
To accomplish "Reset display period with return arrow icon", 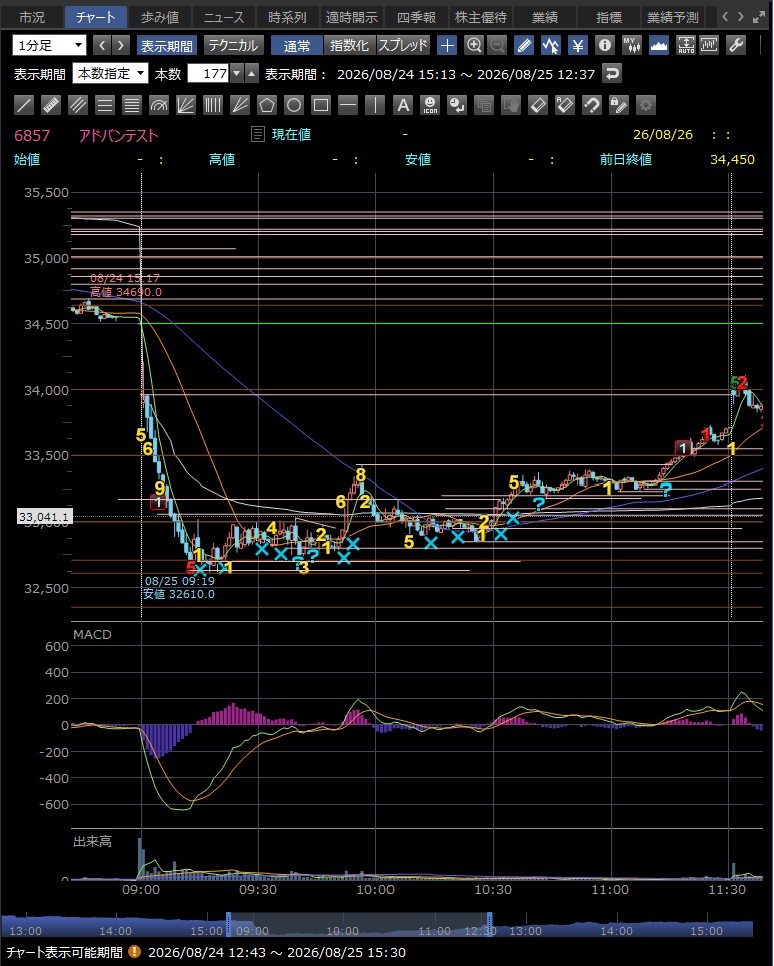I will click(x=611, y=74).
